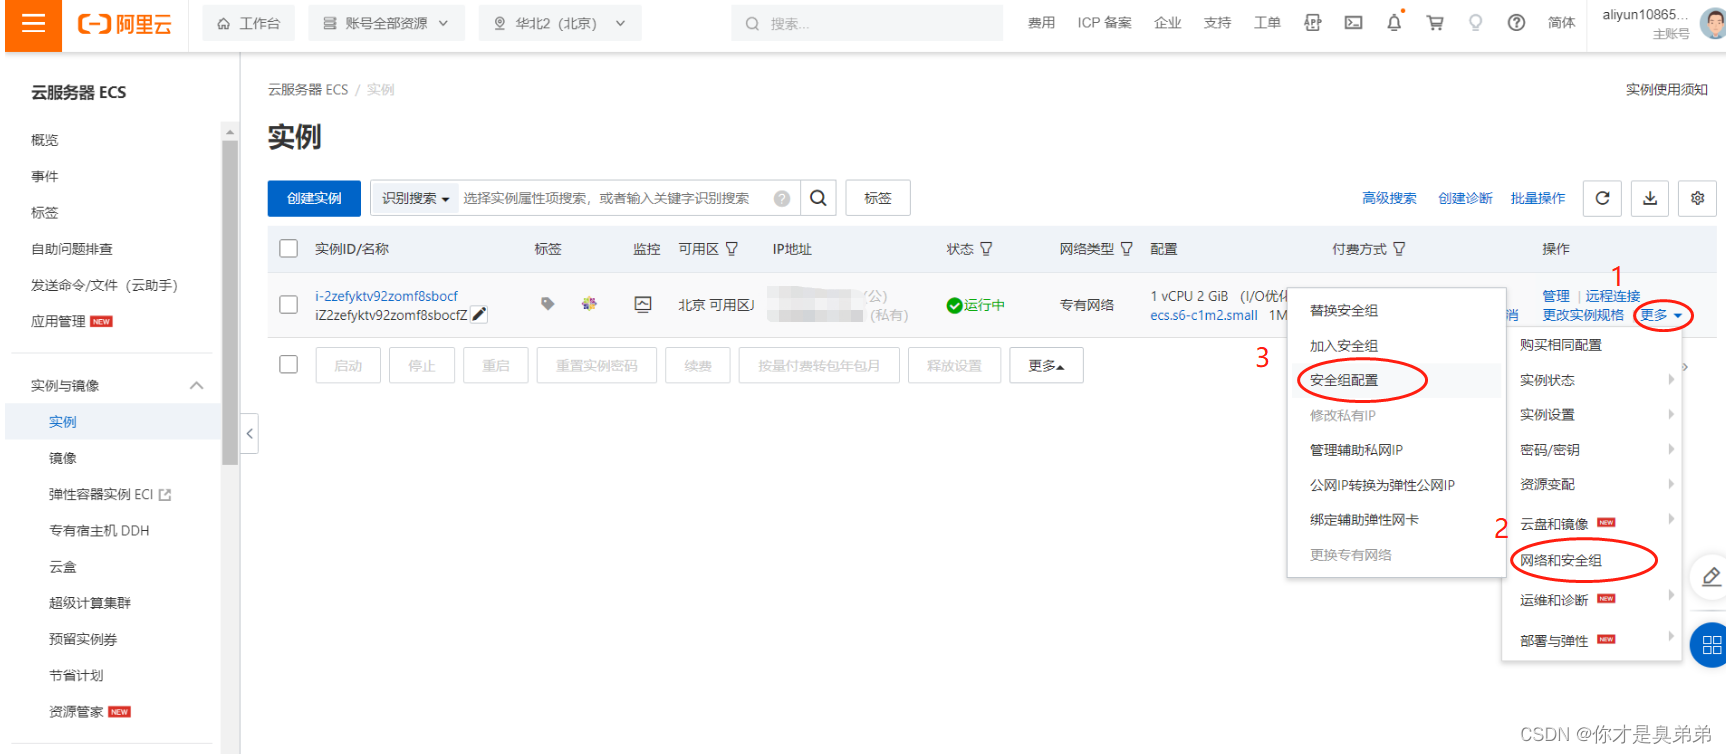Edit instance name with pencil icon
Screen dimensions: 1726x754
click(479, 315)
